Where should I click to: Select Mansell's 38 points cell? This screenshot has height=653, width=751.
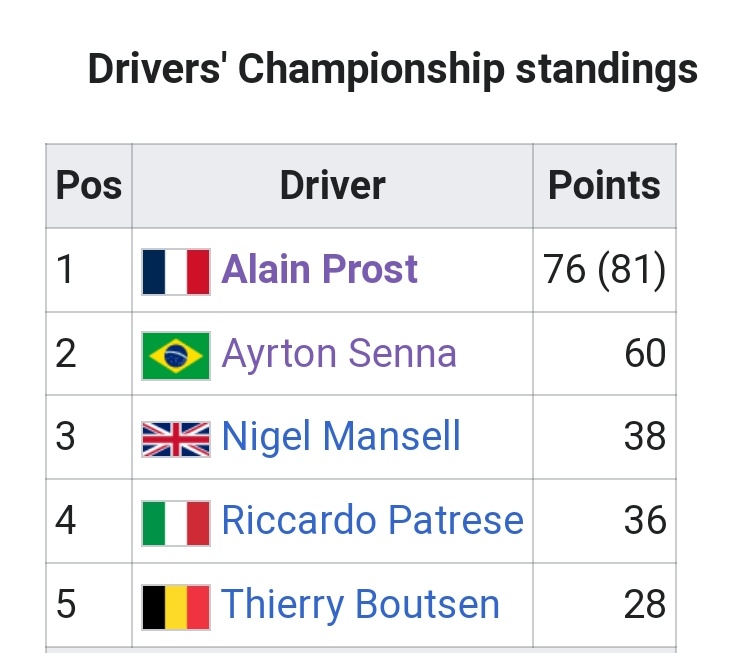(604, 437)
